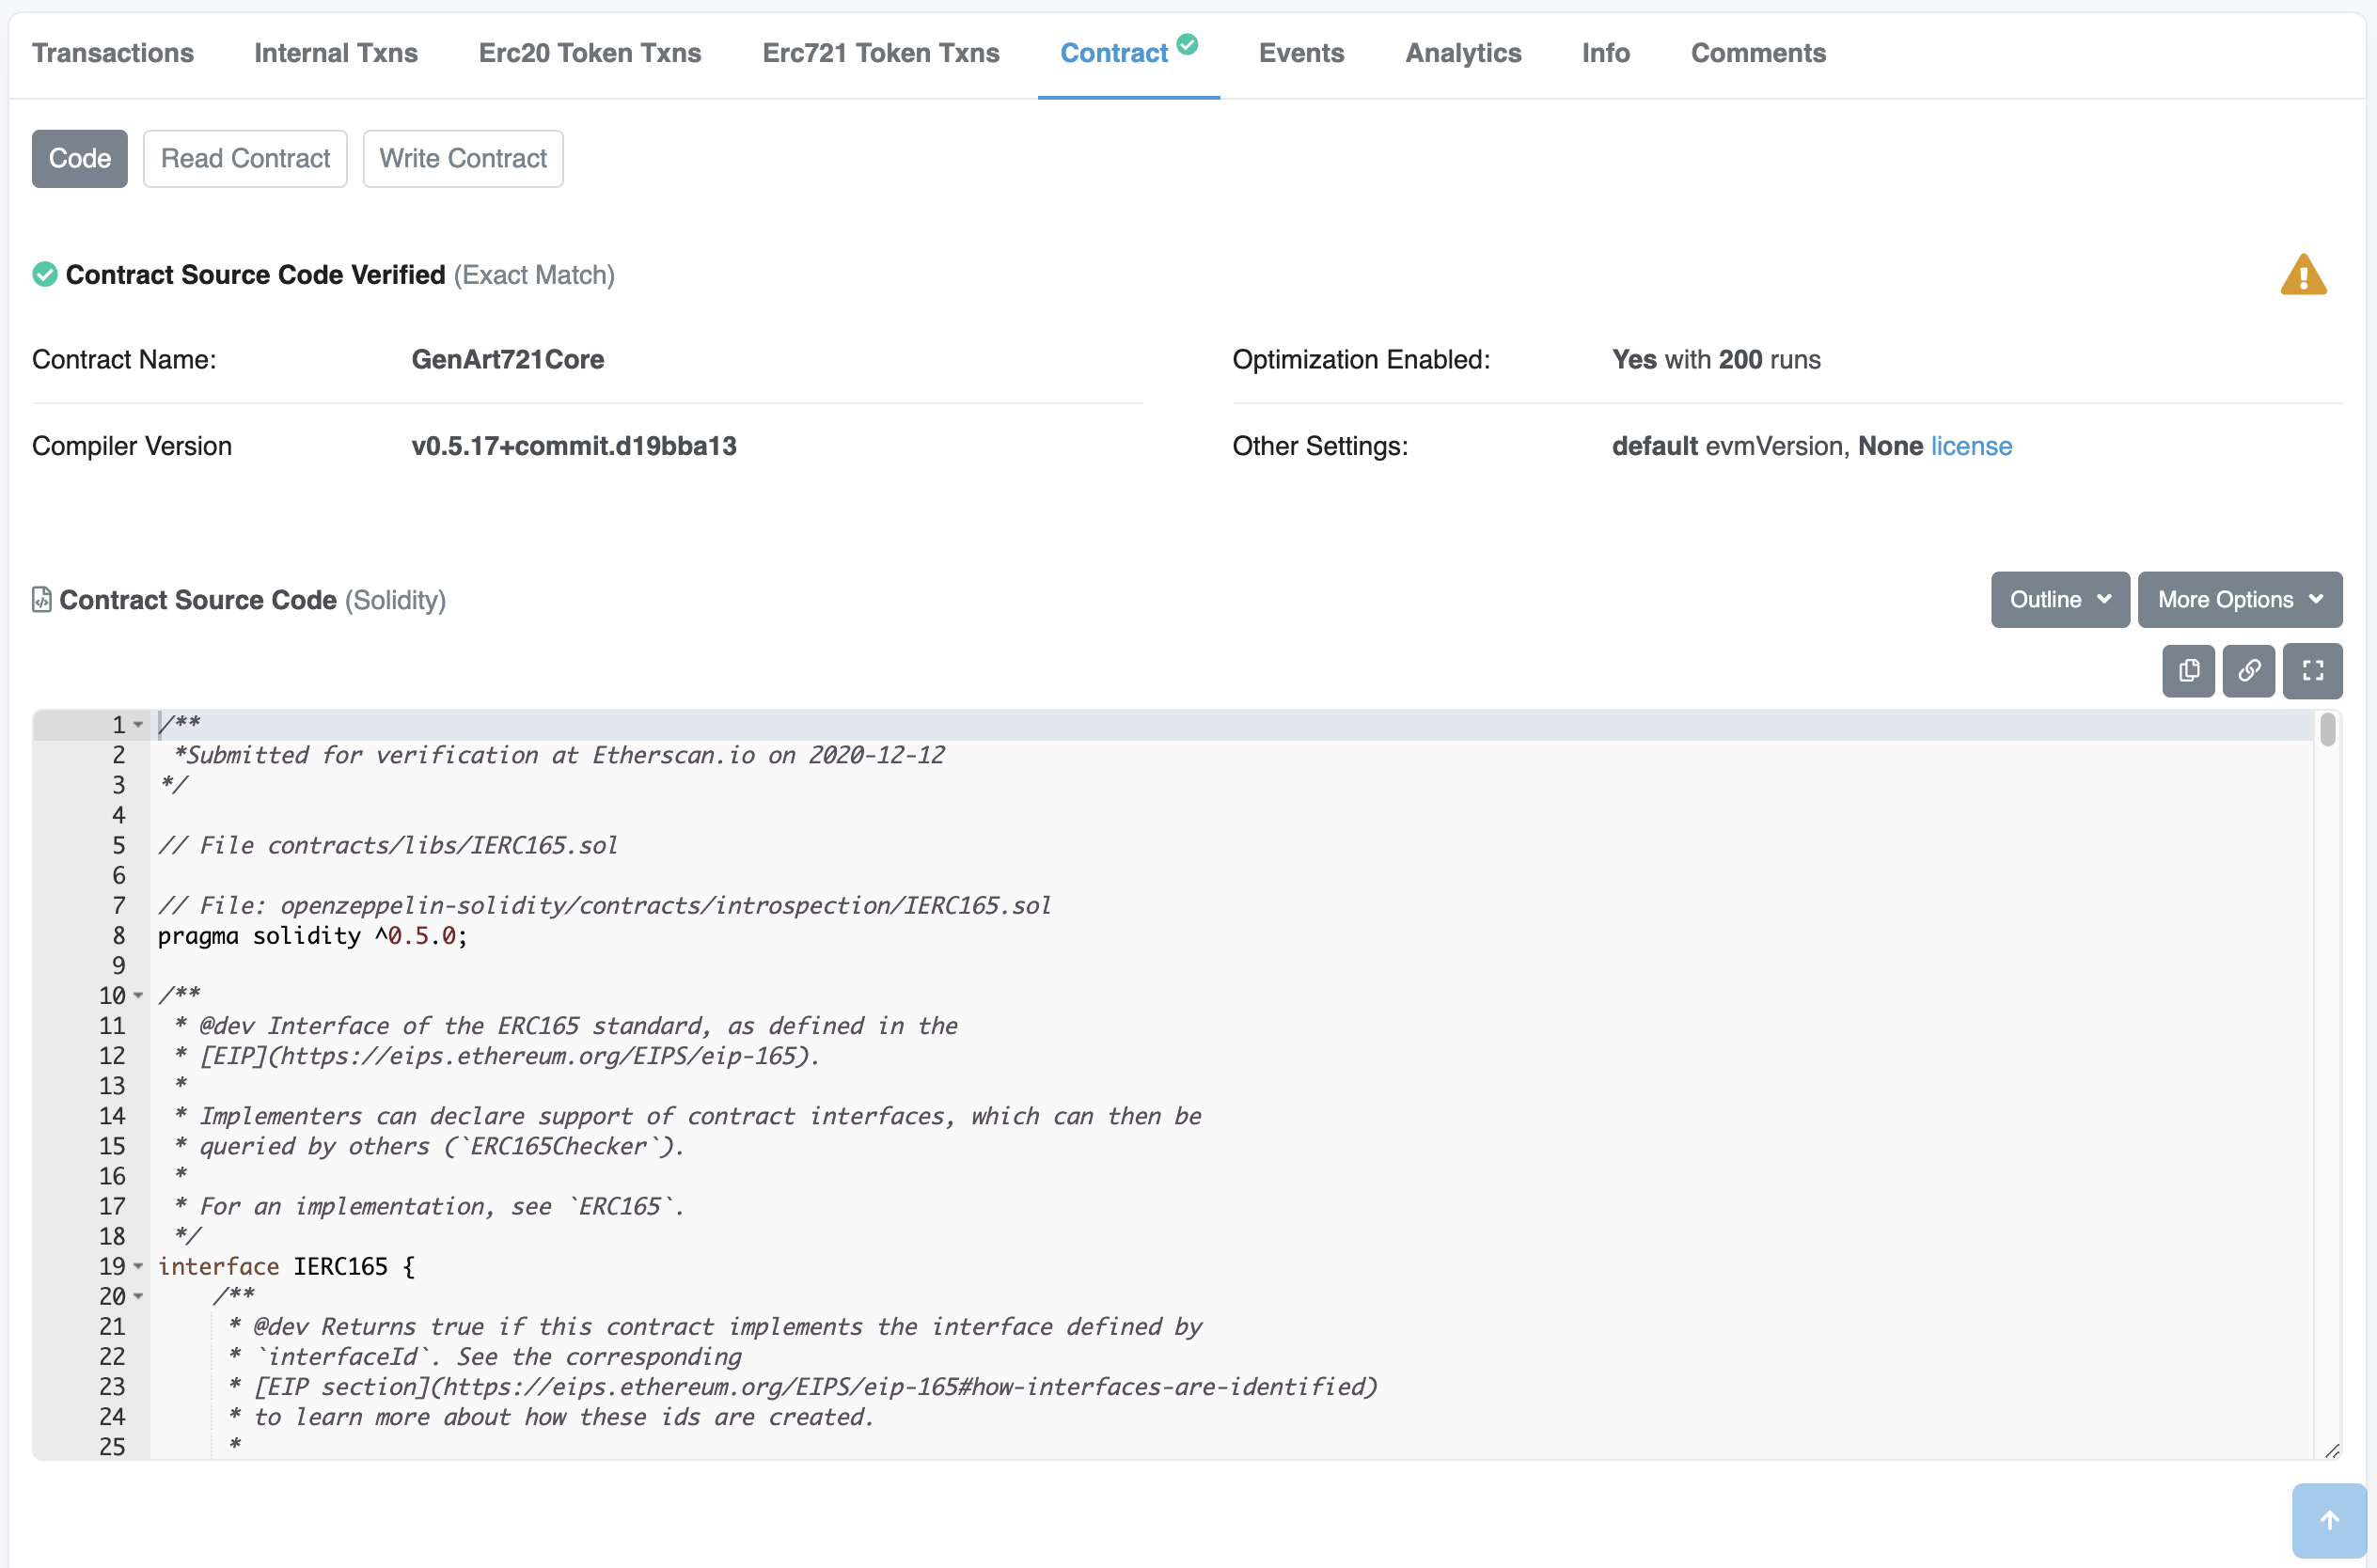
Task: Collapse the comment block at line 10
Action: (x=138, y=995)
